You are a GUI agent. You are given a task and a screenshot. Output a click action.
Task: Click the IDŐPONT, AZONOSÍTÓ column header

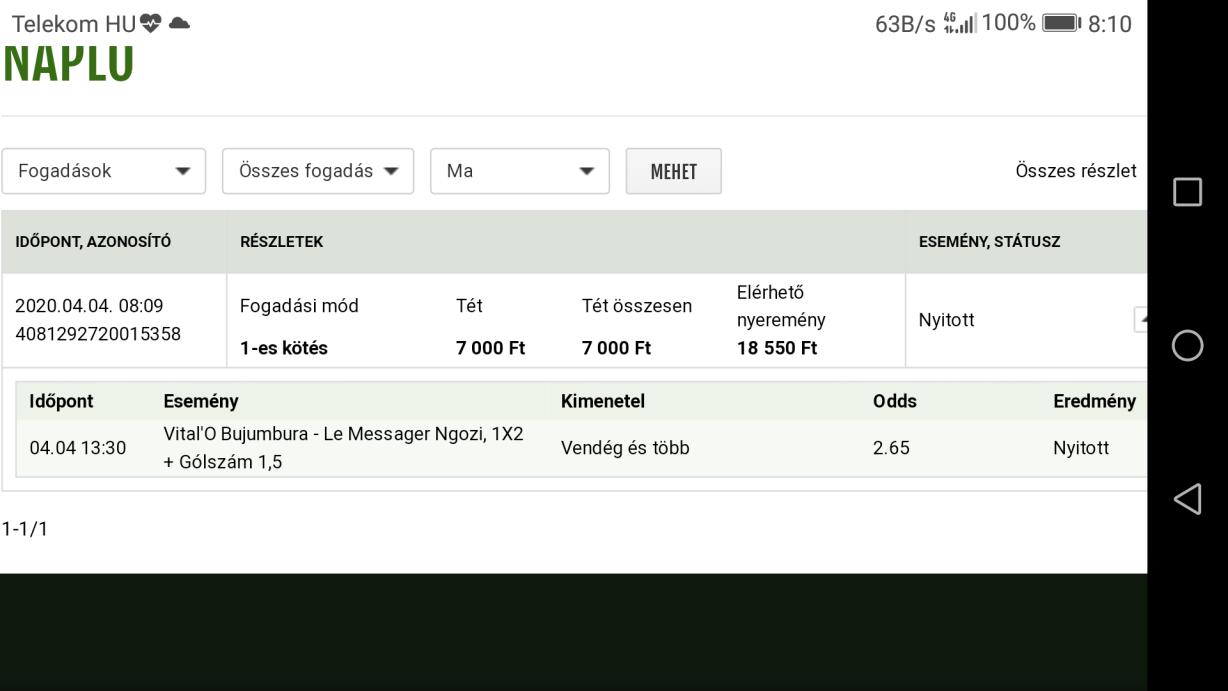[93, 242]
